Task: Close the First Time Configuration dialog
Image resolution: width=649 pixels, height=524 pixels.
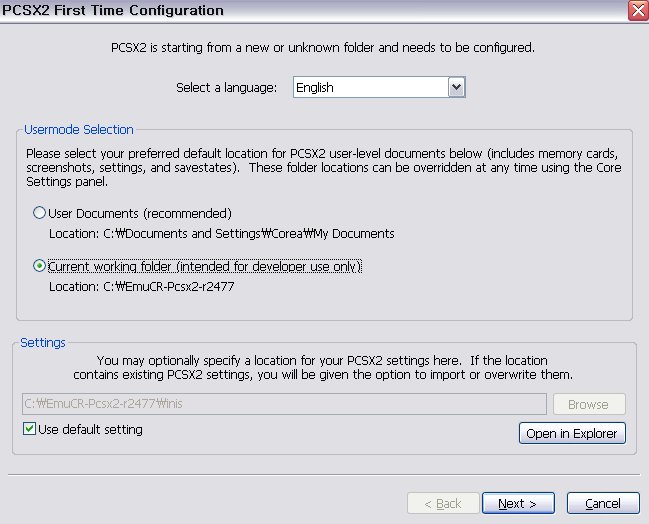Action: 637,10
